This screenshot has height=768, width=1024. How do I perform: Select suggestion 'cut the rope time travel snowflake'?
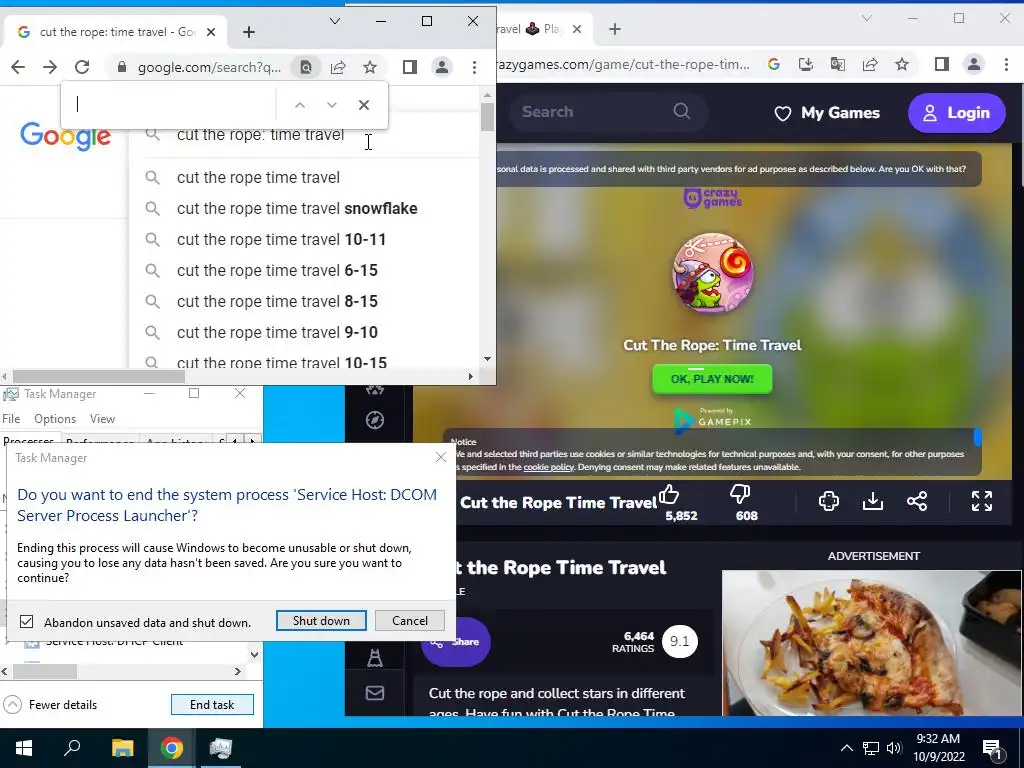[x=297, y=208]
